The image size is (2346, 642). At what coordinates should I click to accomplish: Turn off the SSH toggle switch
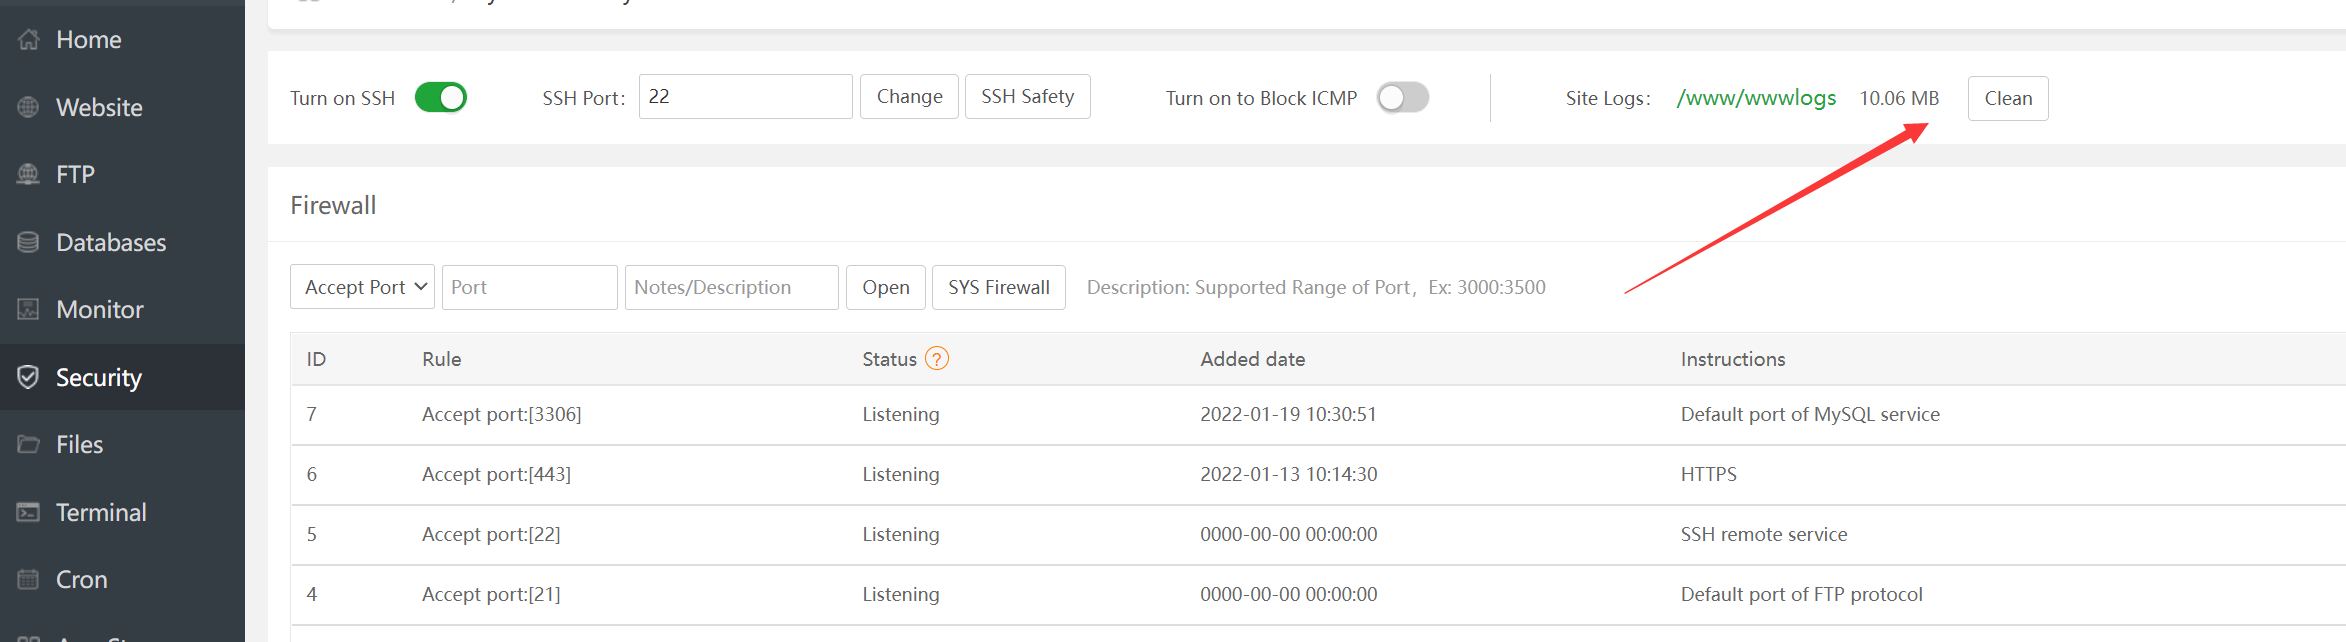point(441,98)
